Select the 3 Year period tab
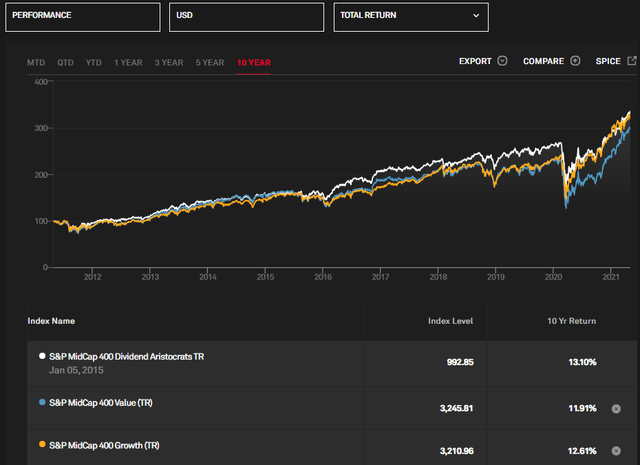The image size is (640, 465). click(169, 63)
